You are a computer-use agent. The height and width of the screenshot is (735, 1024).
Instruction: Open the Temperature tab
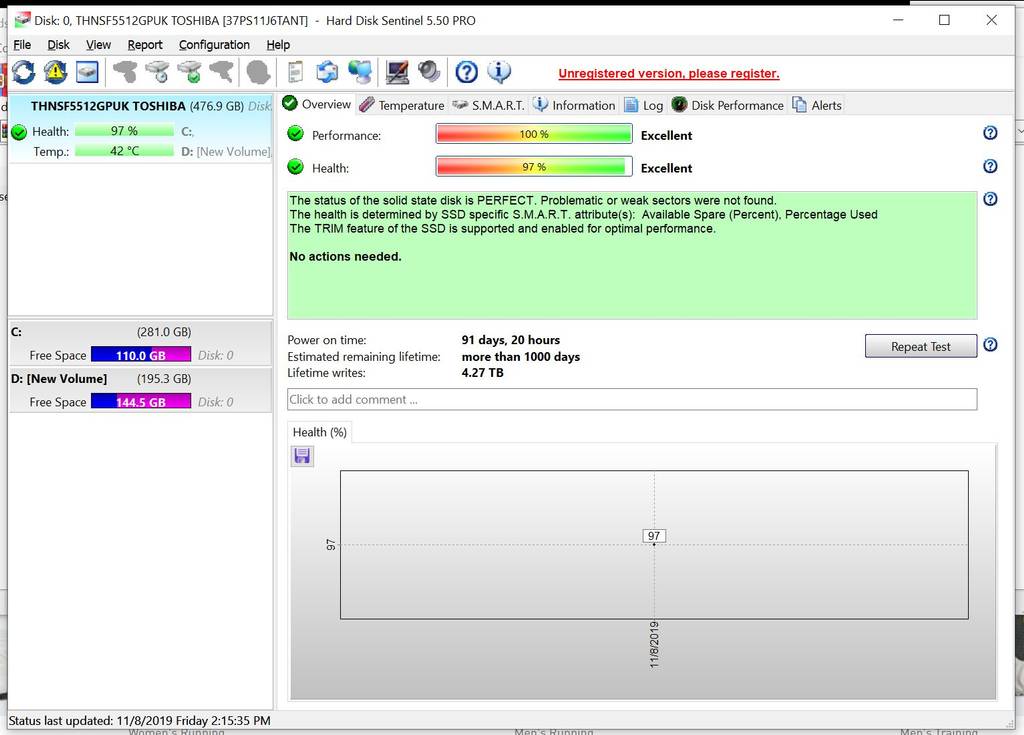click(x=402, y=105)
